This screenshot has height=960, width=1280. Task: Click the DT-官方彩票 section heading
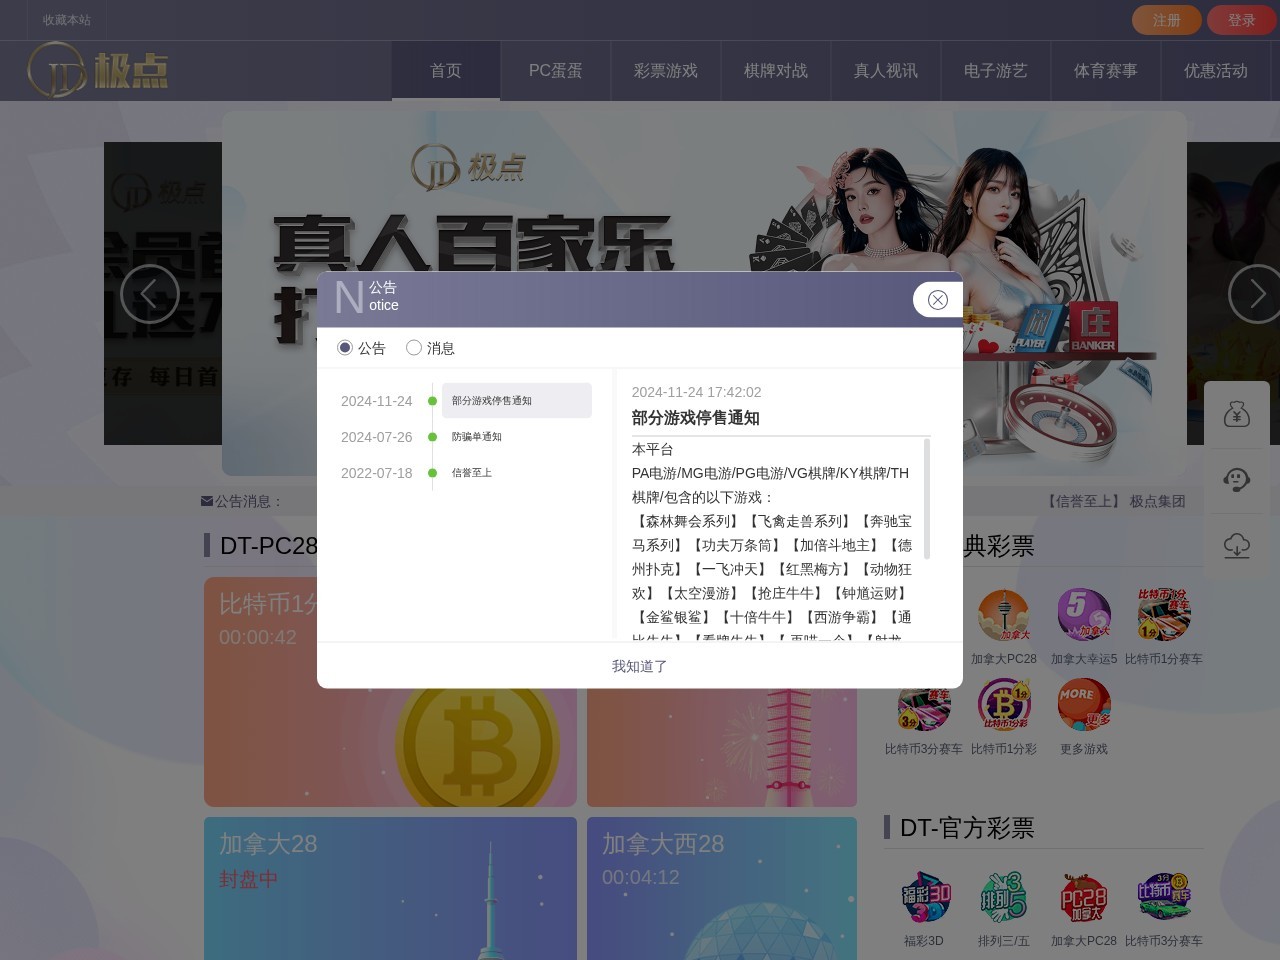(x=967, y=828)
